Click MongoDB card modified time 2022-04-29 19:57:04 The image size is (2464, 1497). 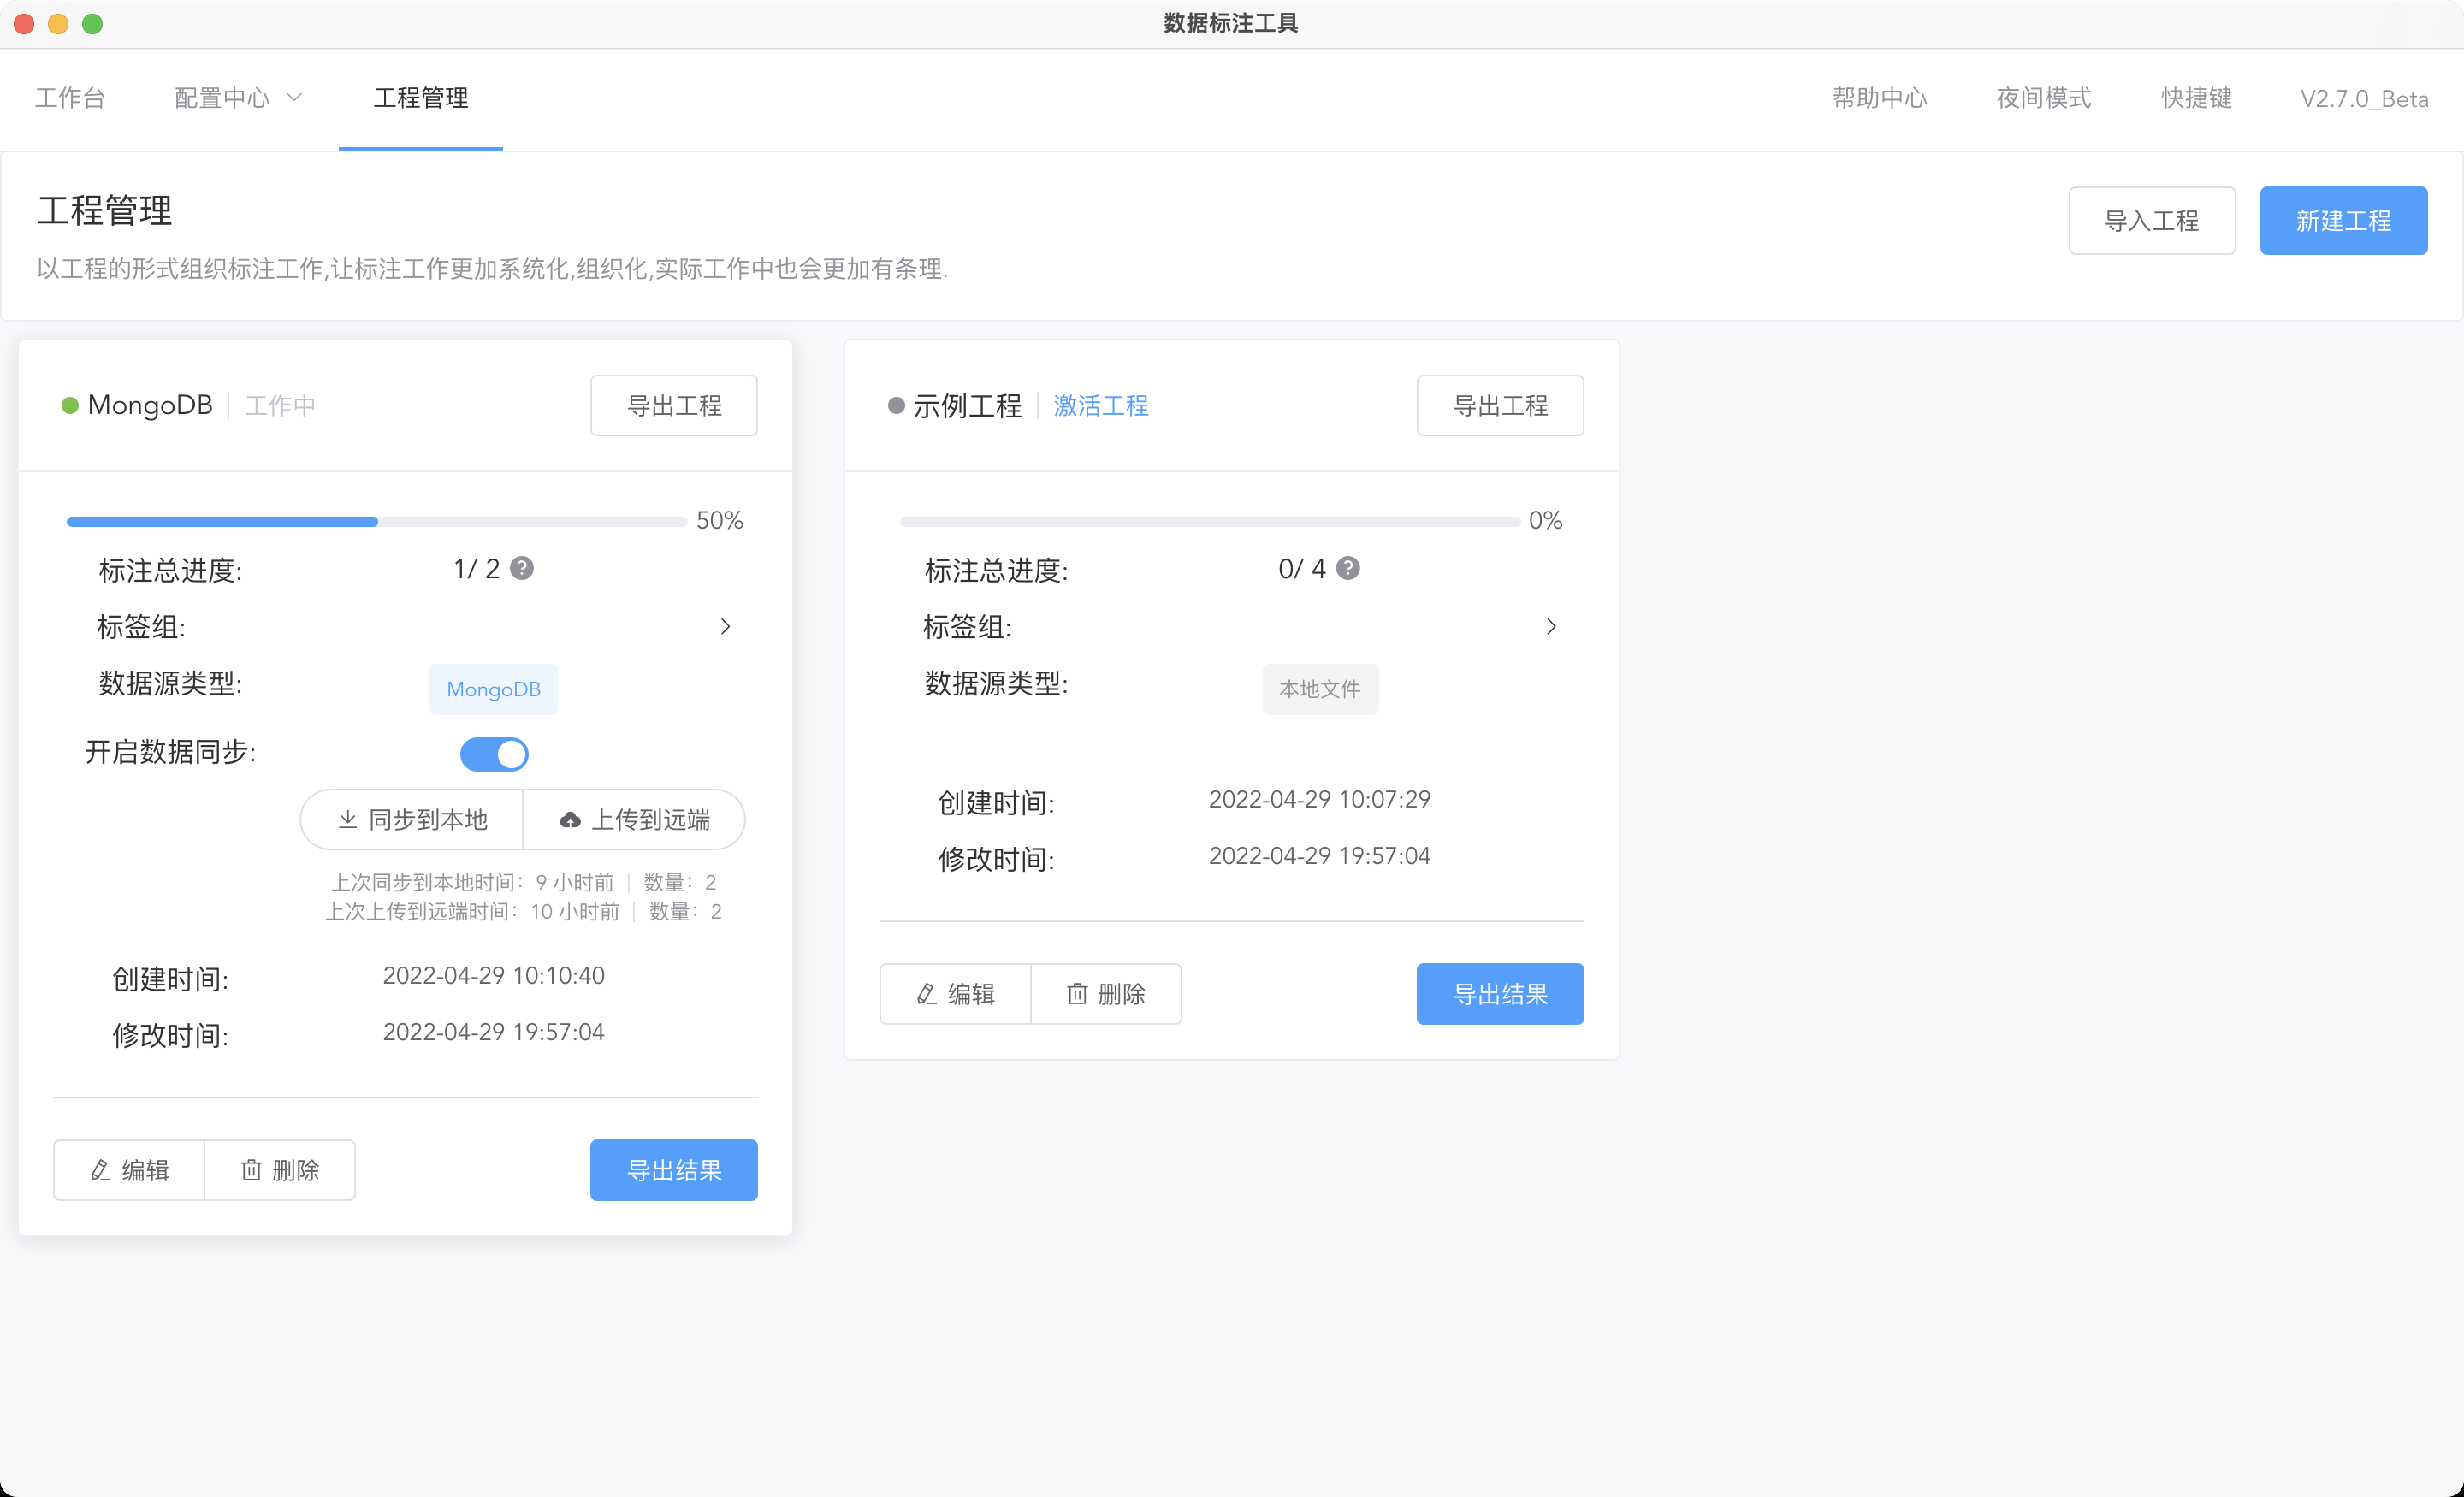click(494, 1032)
